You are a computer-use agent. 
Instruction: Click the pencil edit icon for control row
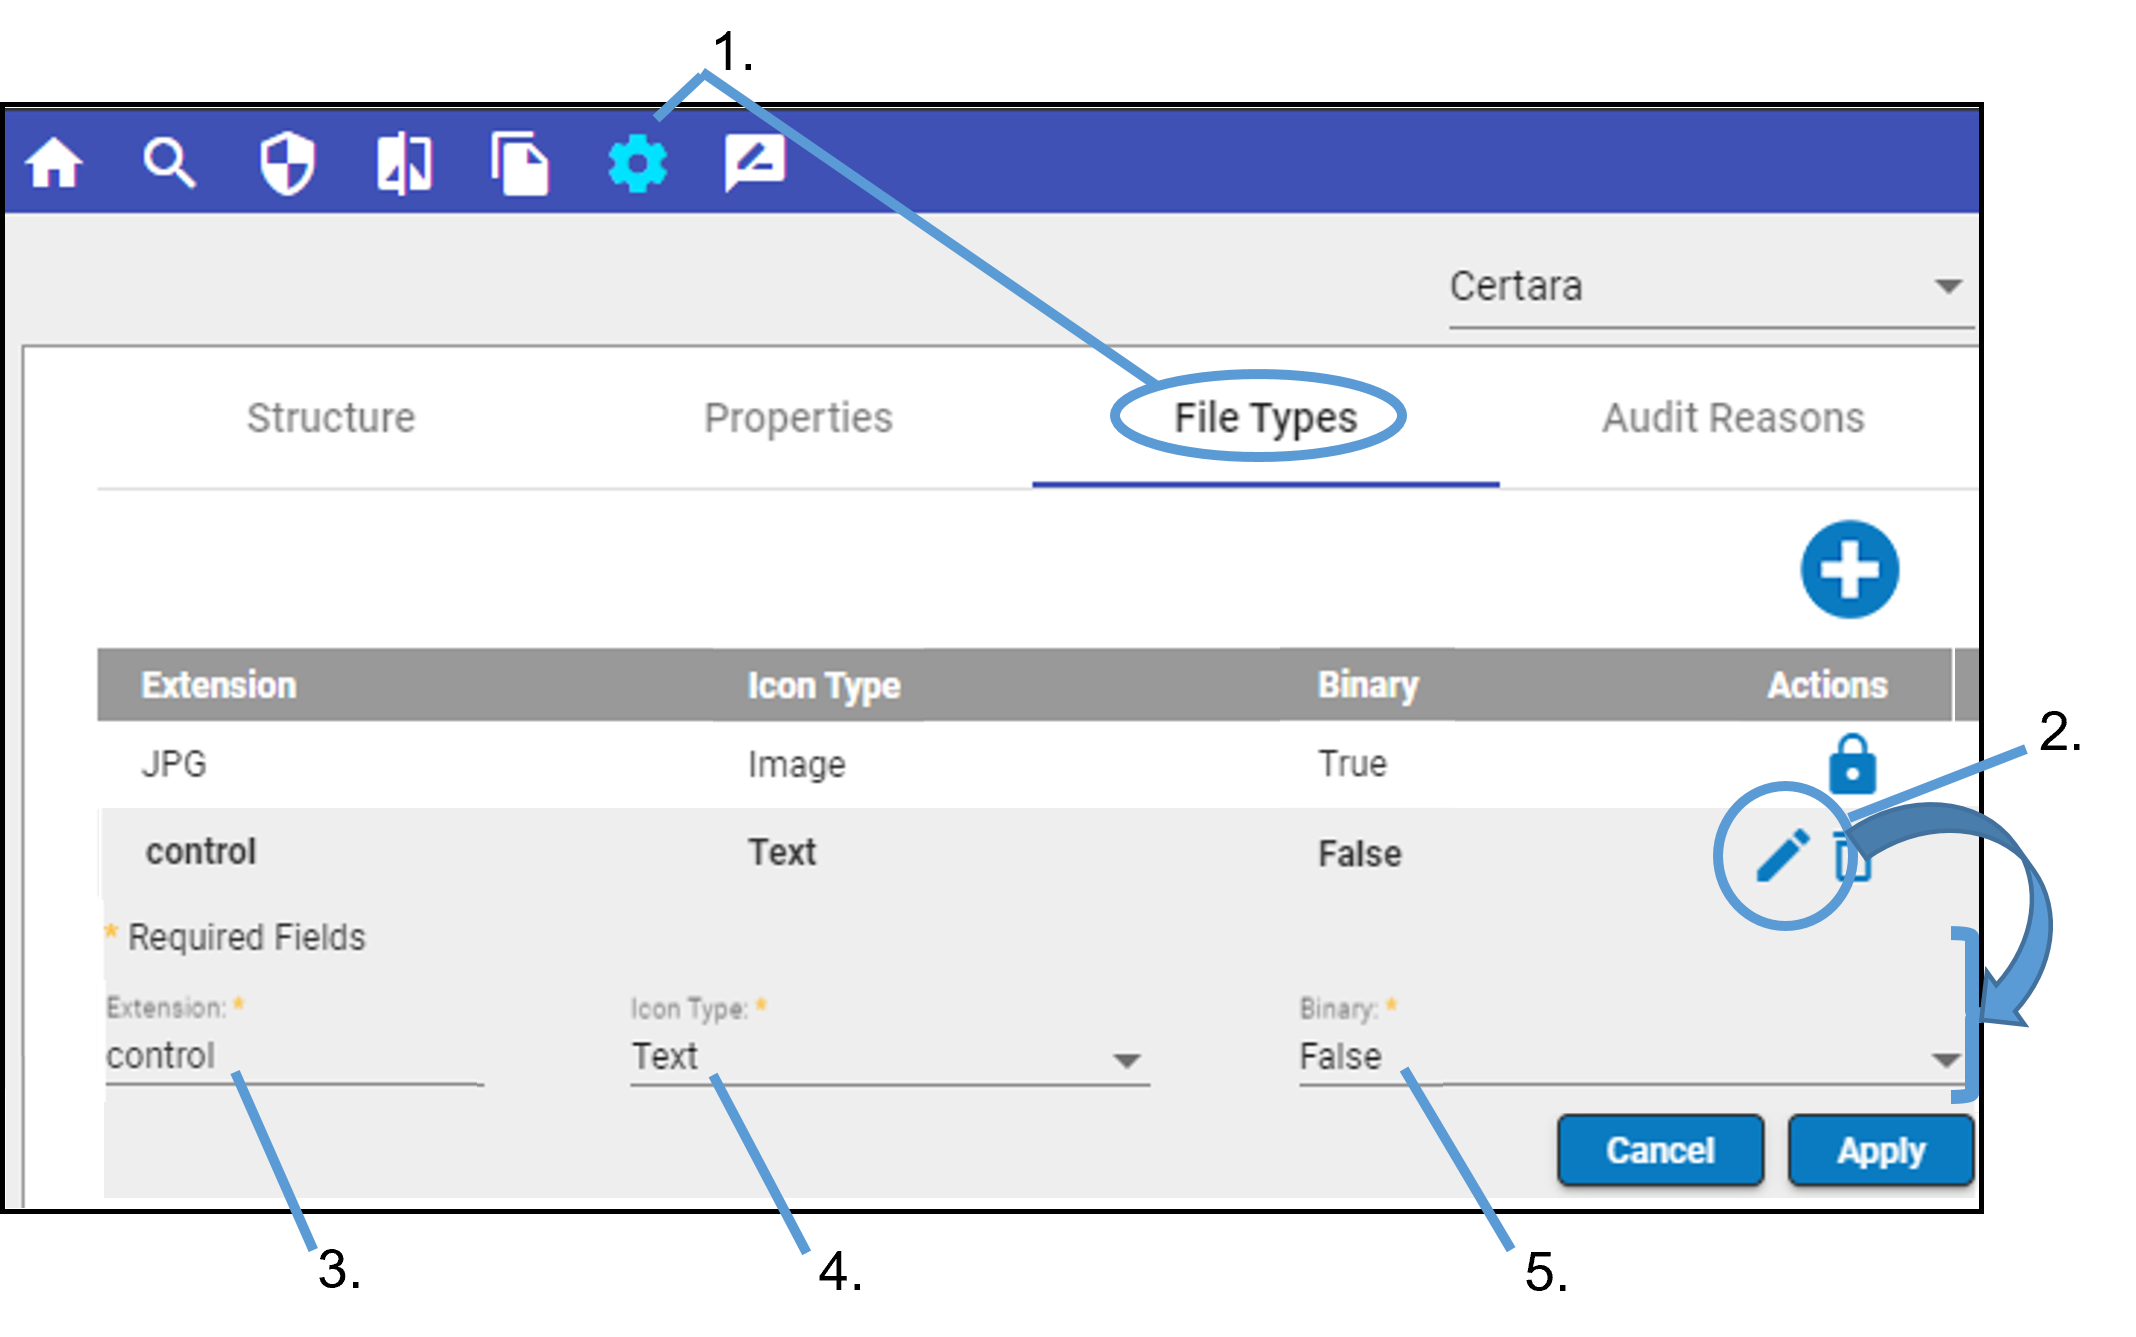tap(1779, 852)
